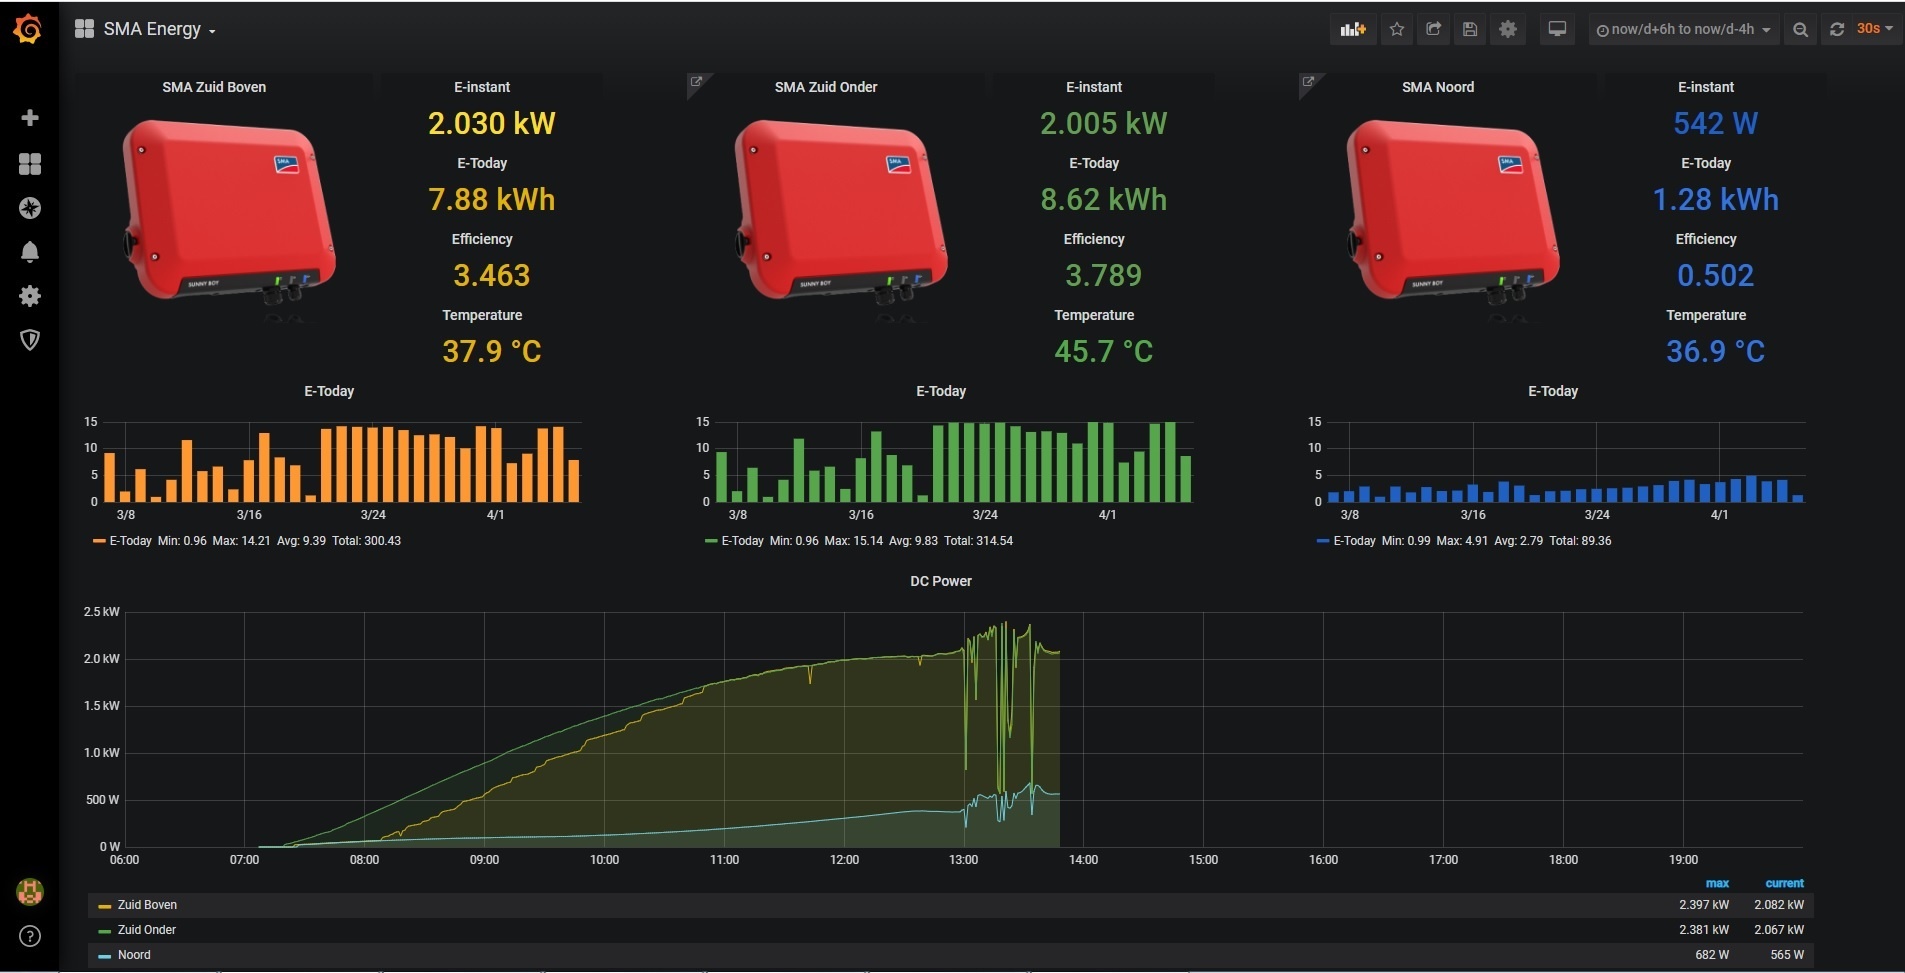Open the Configuration gear in sidebar
Viewport: 1905px width, 973px height.
(x=30, y=296)
